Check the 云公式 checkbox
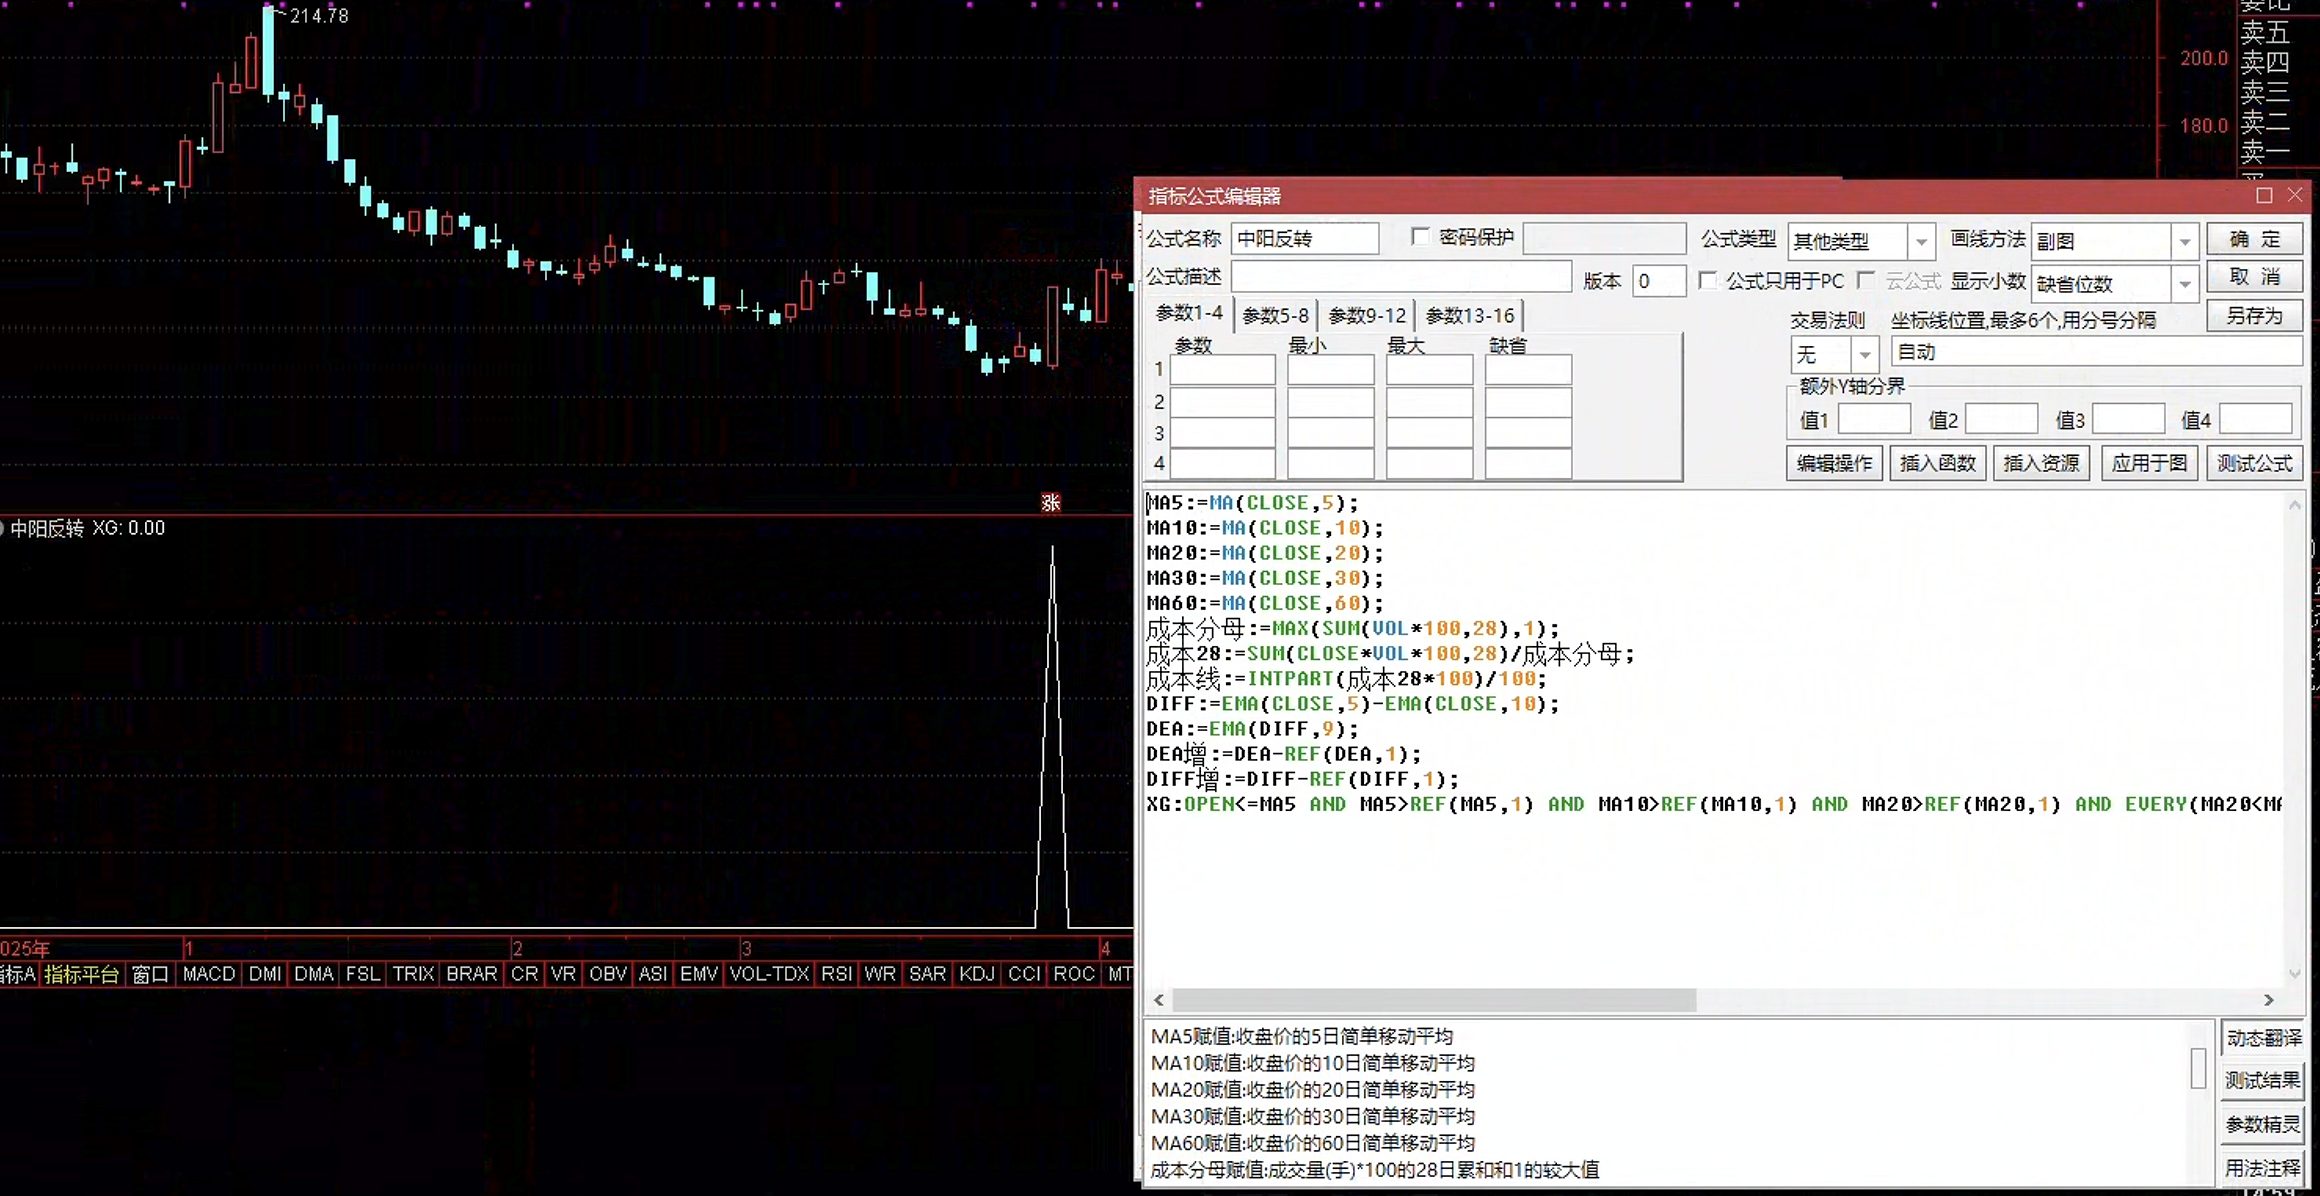Screen dimensions: 2320x1196 pyautogui.click(x=1866, y=280)
